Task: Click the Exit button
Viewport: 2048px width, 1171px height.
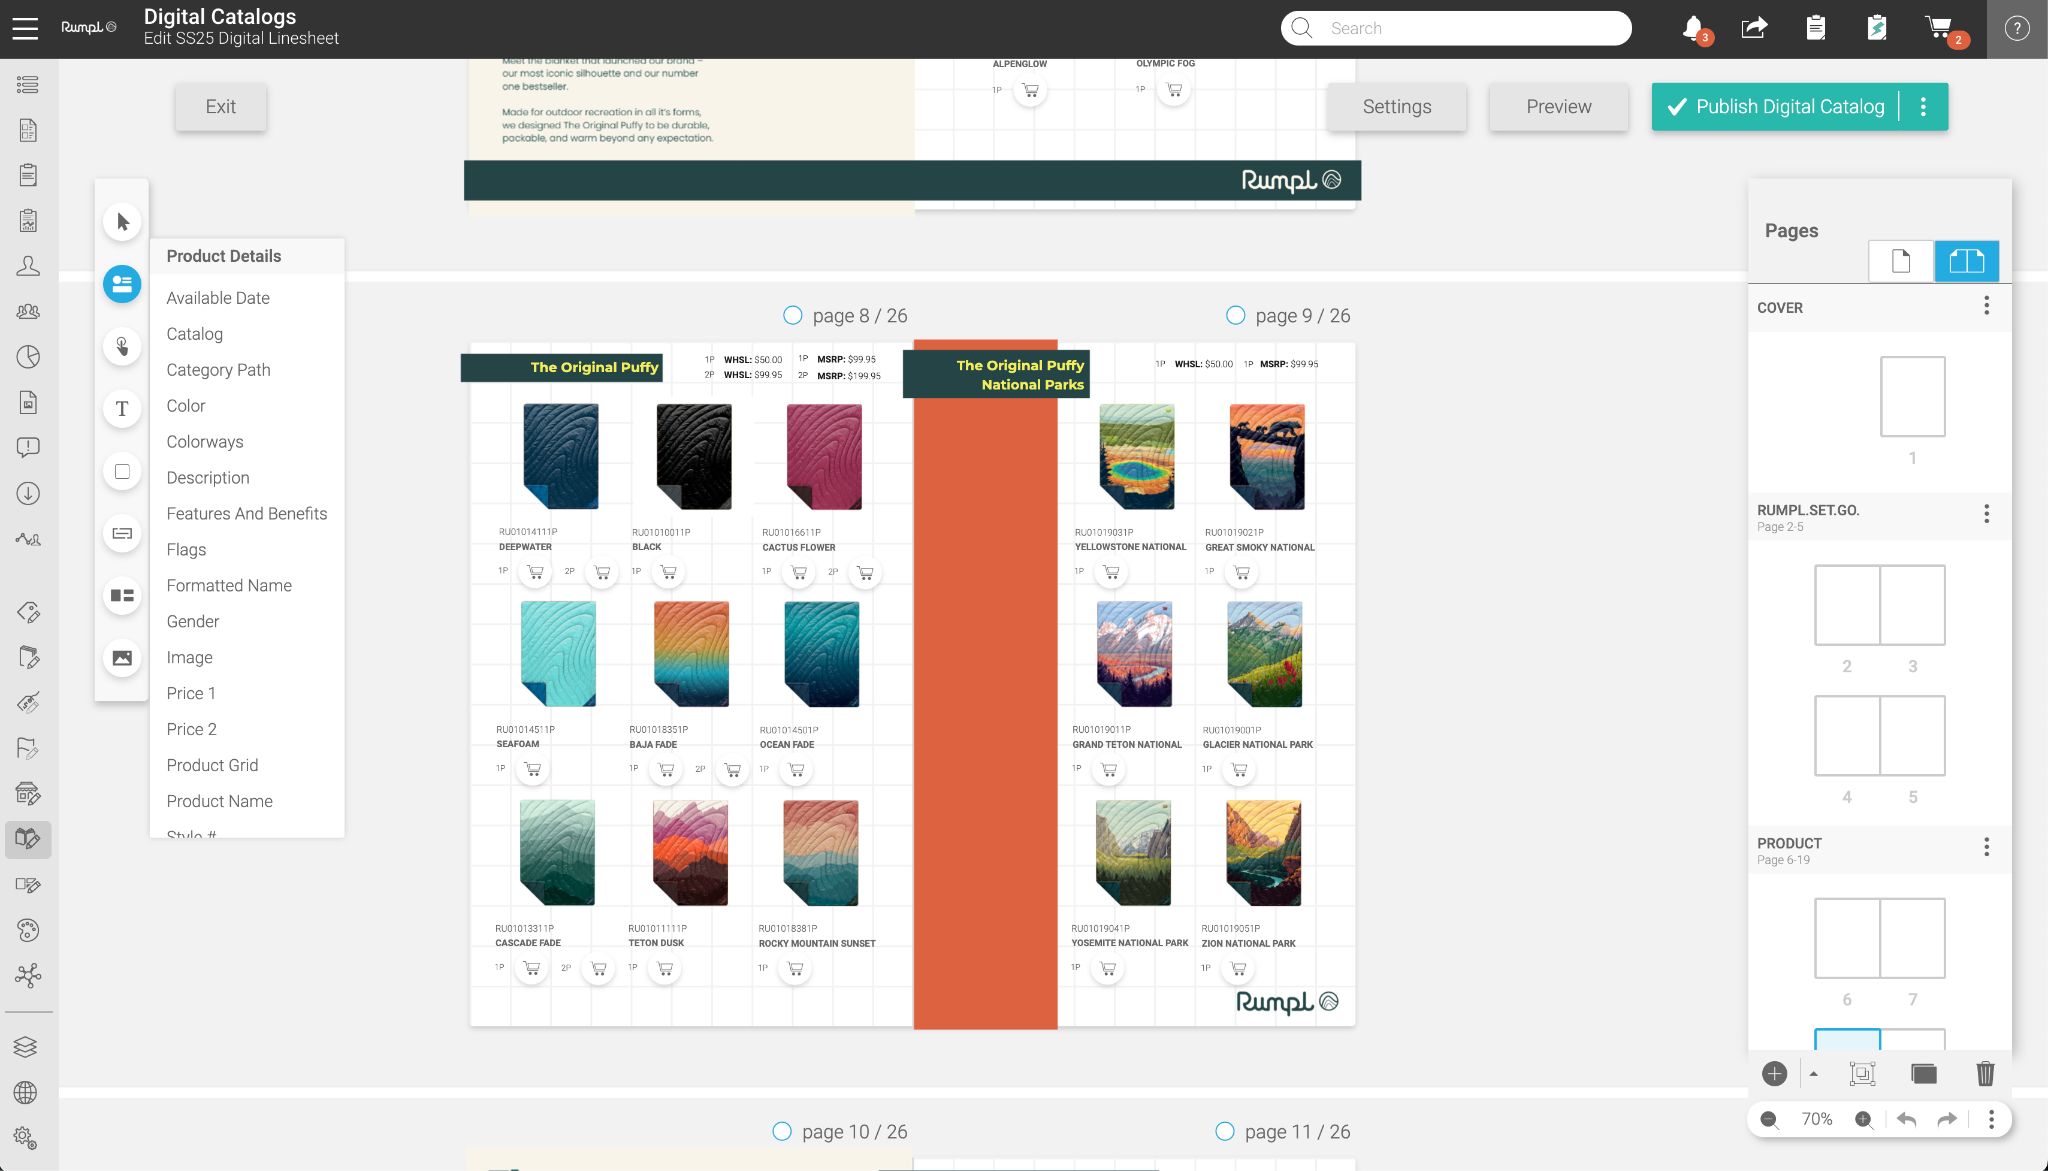Action: (x=221, y=107)
